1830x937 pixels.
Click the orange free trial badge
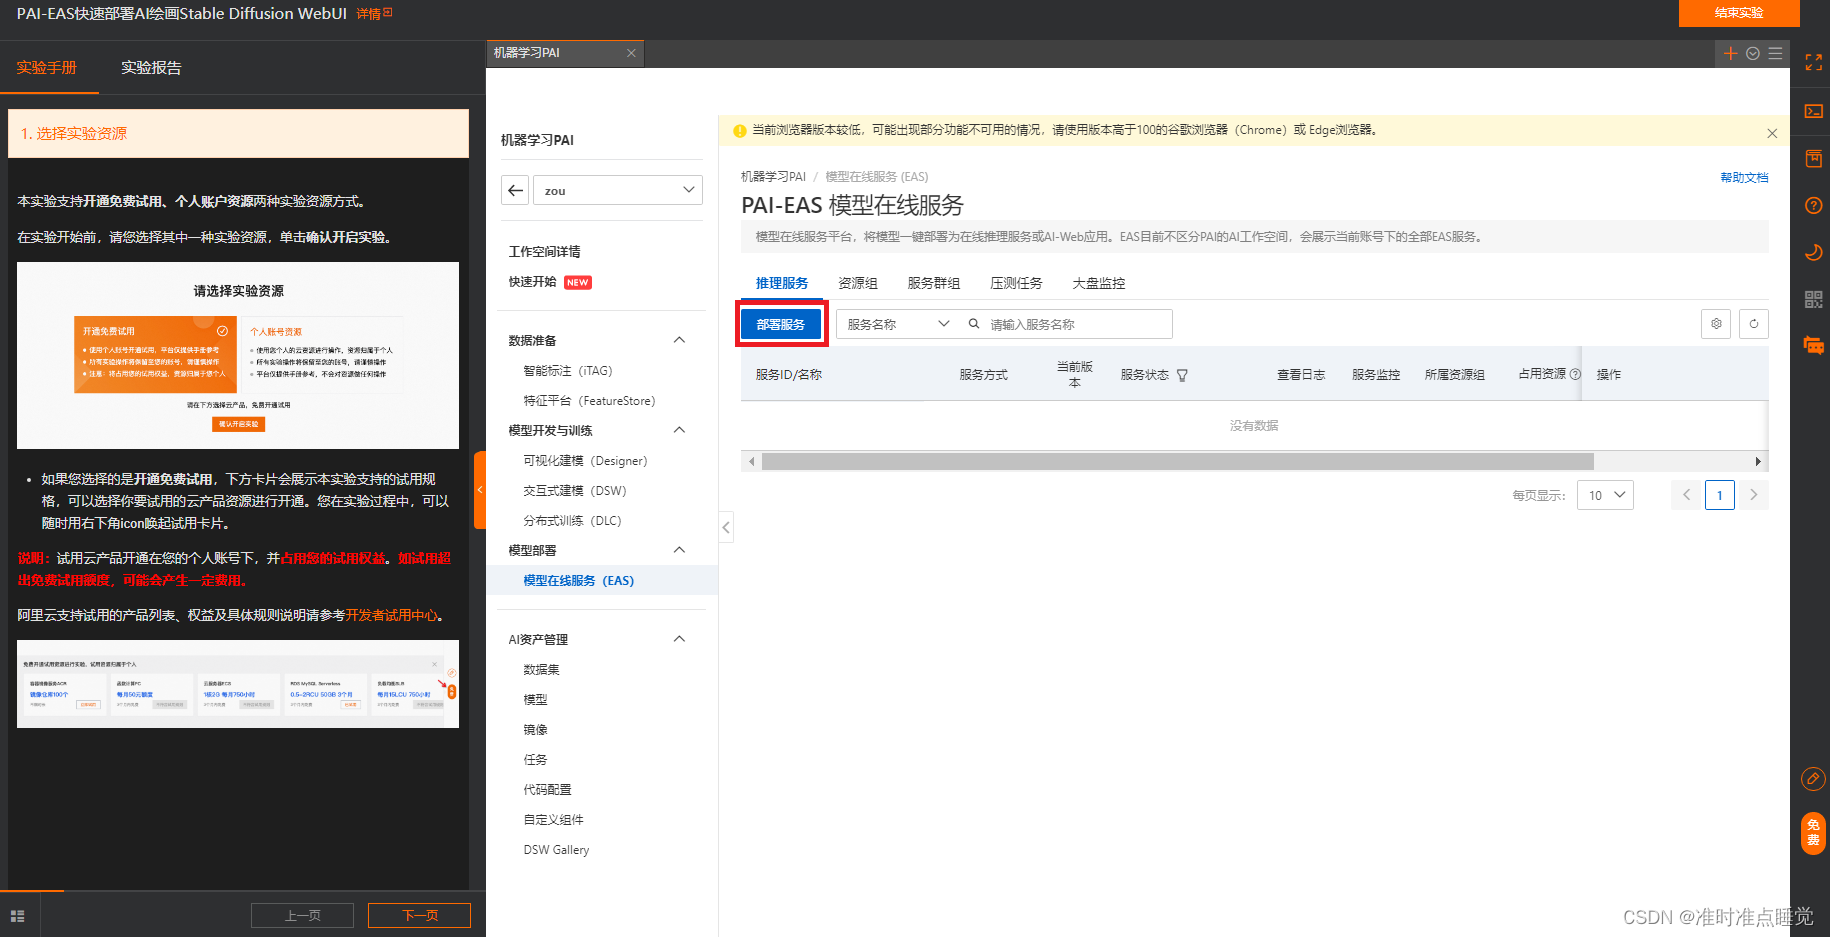(x=1813, y=833)
